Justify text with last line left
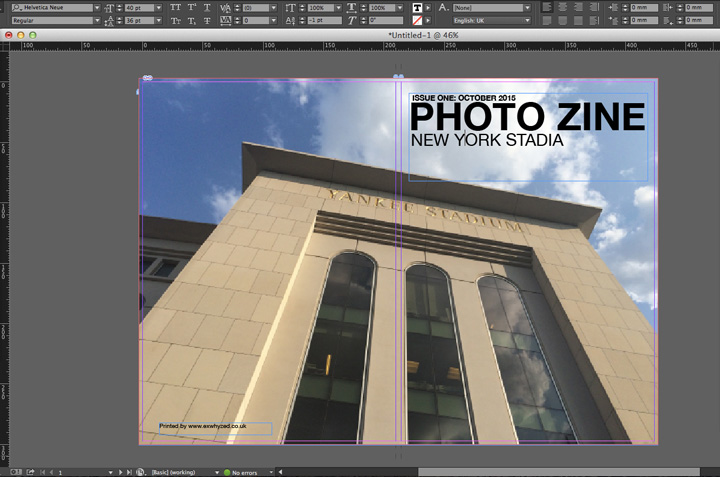The image size is (720, 477). tap(546, 21)
